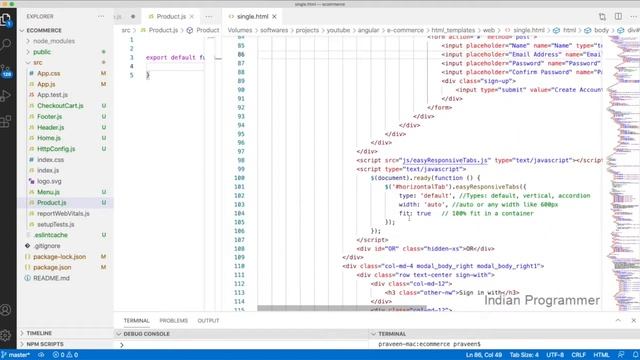Change CRLF end of line sequence
Screen dimensions: 640x360
coord(578,355)
